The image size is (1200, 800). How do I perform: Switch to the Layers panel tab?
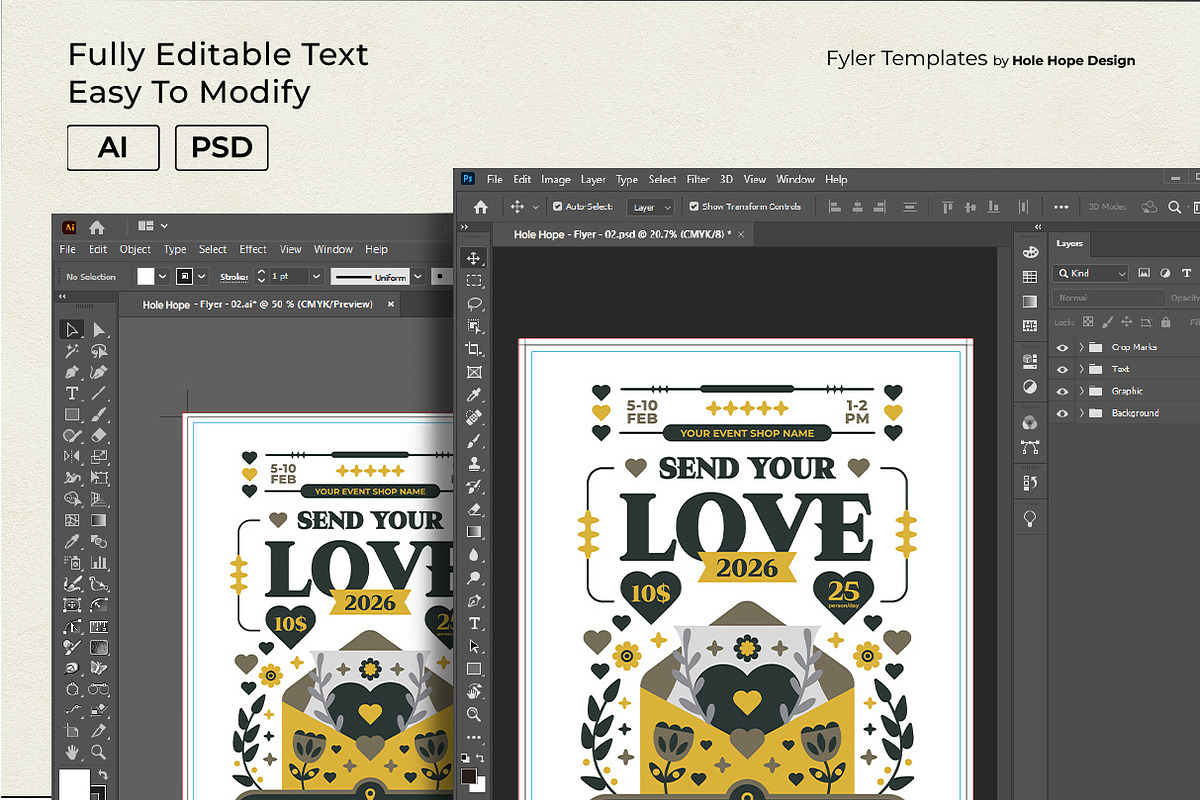tap(1070, 243)
